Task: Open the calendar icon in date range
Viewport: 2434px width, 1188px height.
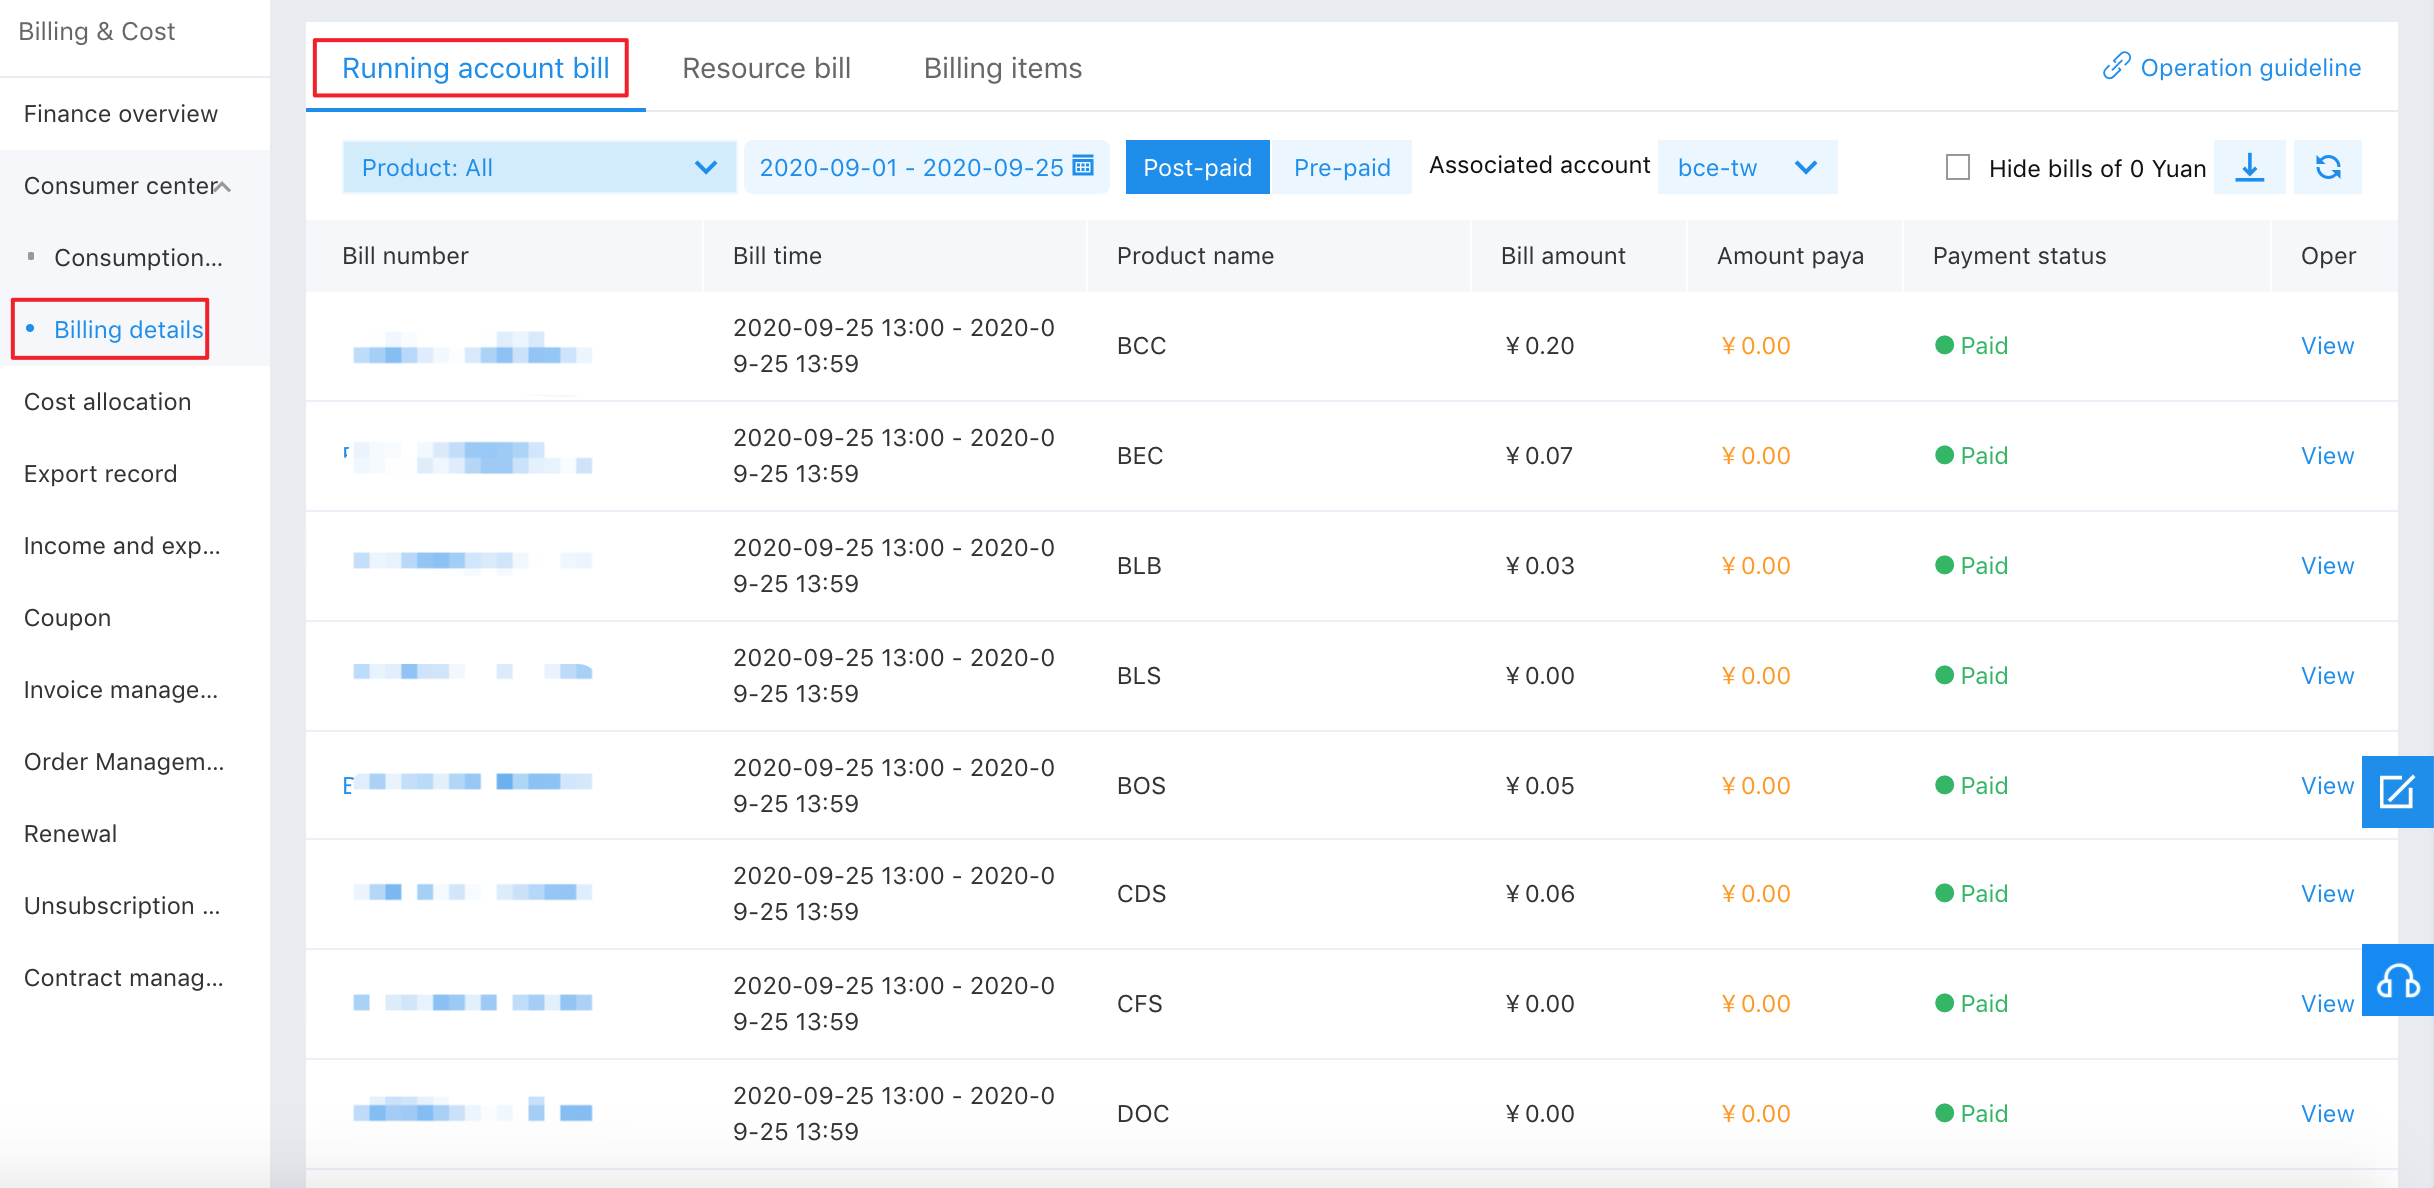Action: (1083, 166)
